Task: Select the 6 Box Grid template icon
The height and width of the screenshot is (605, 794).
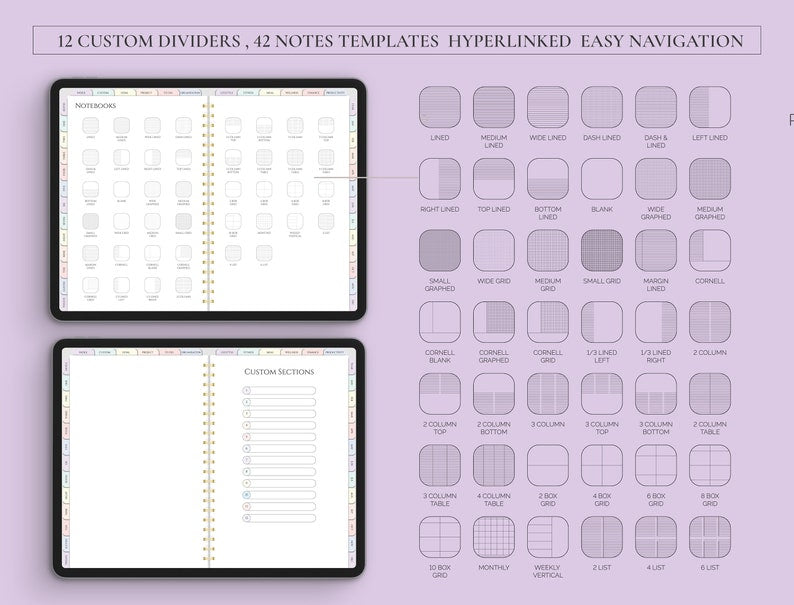Action: click(656, 465)
